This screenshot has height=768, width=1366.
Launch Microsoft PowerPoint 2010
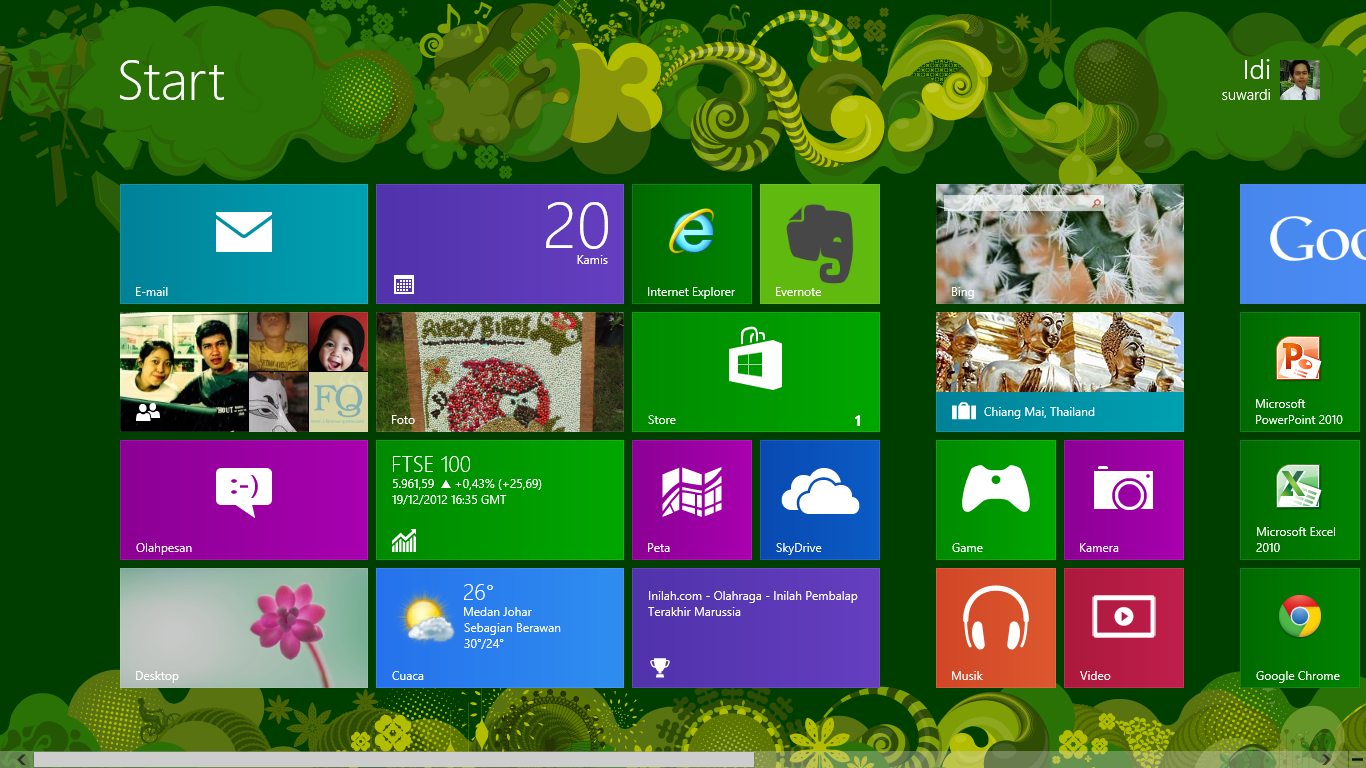click(x=1300, y=372)
